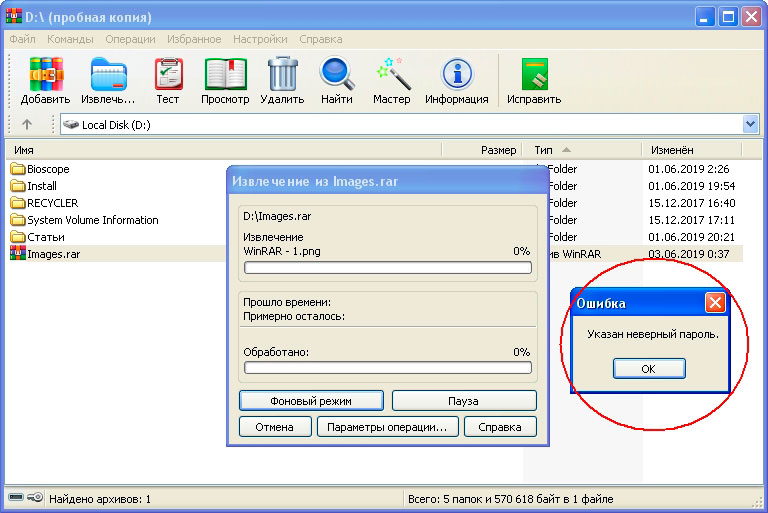Click the Извлечь (Extract) toolbar icon
This screenshot has height=513, width=768.
(x=109, y=74)
